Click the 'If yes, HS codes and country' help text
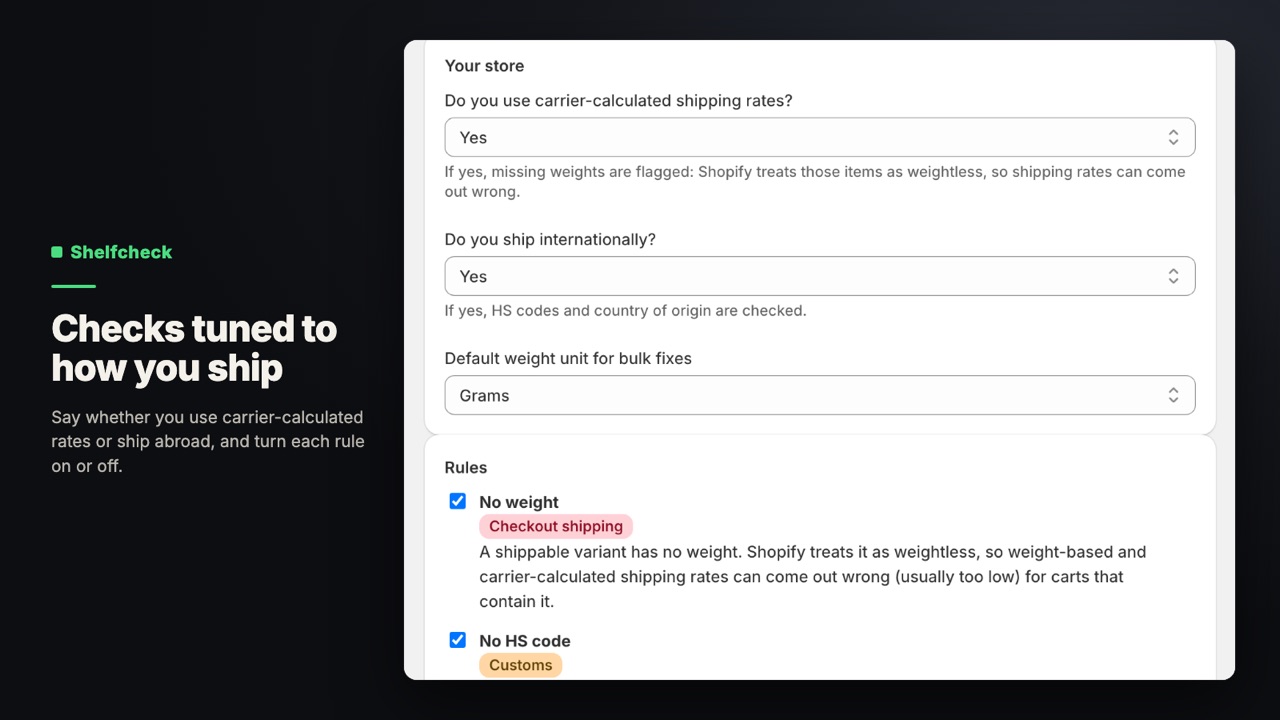Image resolution: width=1280 pixels, height=720 pixels. (x=625, y=311)
